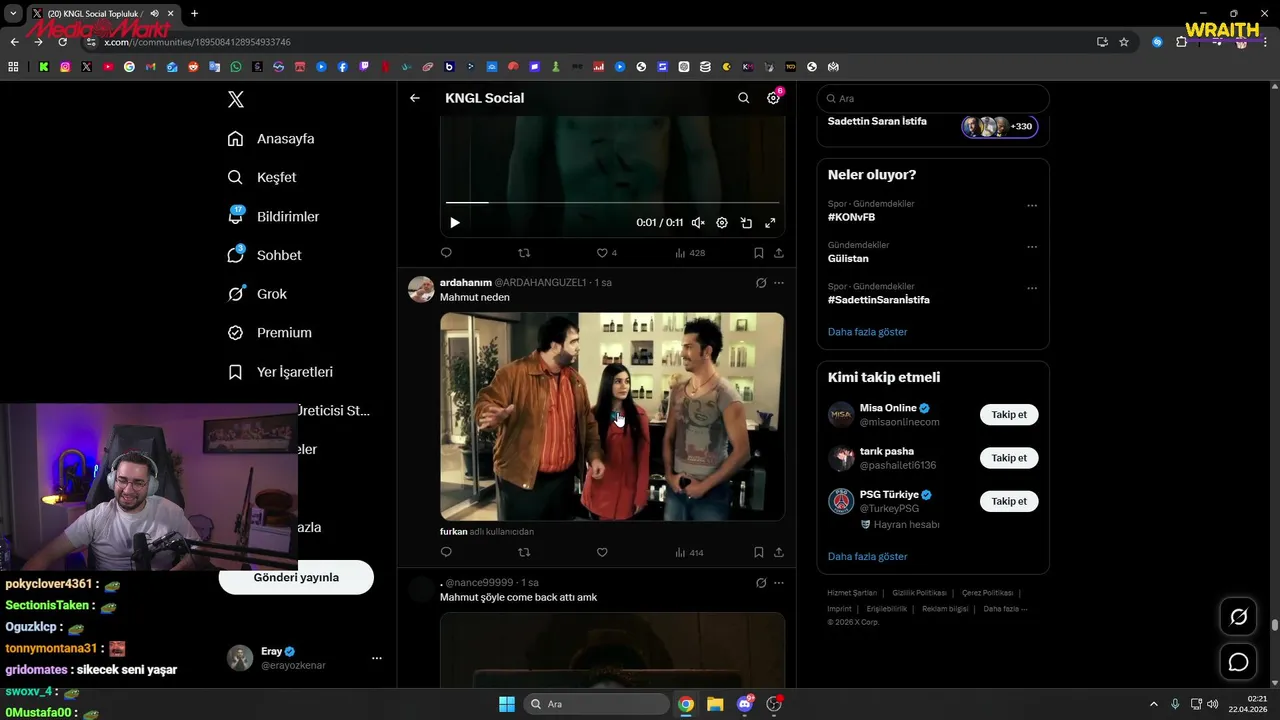
Task: Play the paused video
Action: [454, 223]
